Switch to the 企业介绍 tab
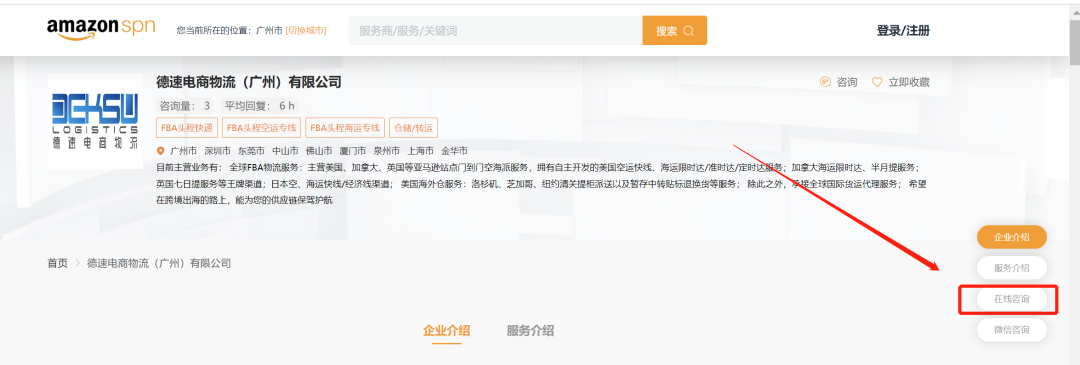Viewport: 1080px width, 365px height. 446,331
